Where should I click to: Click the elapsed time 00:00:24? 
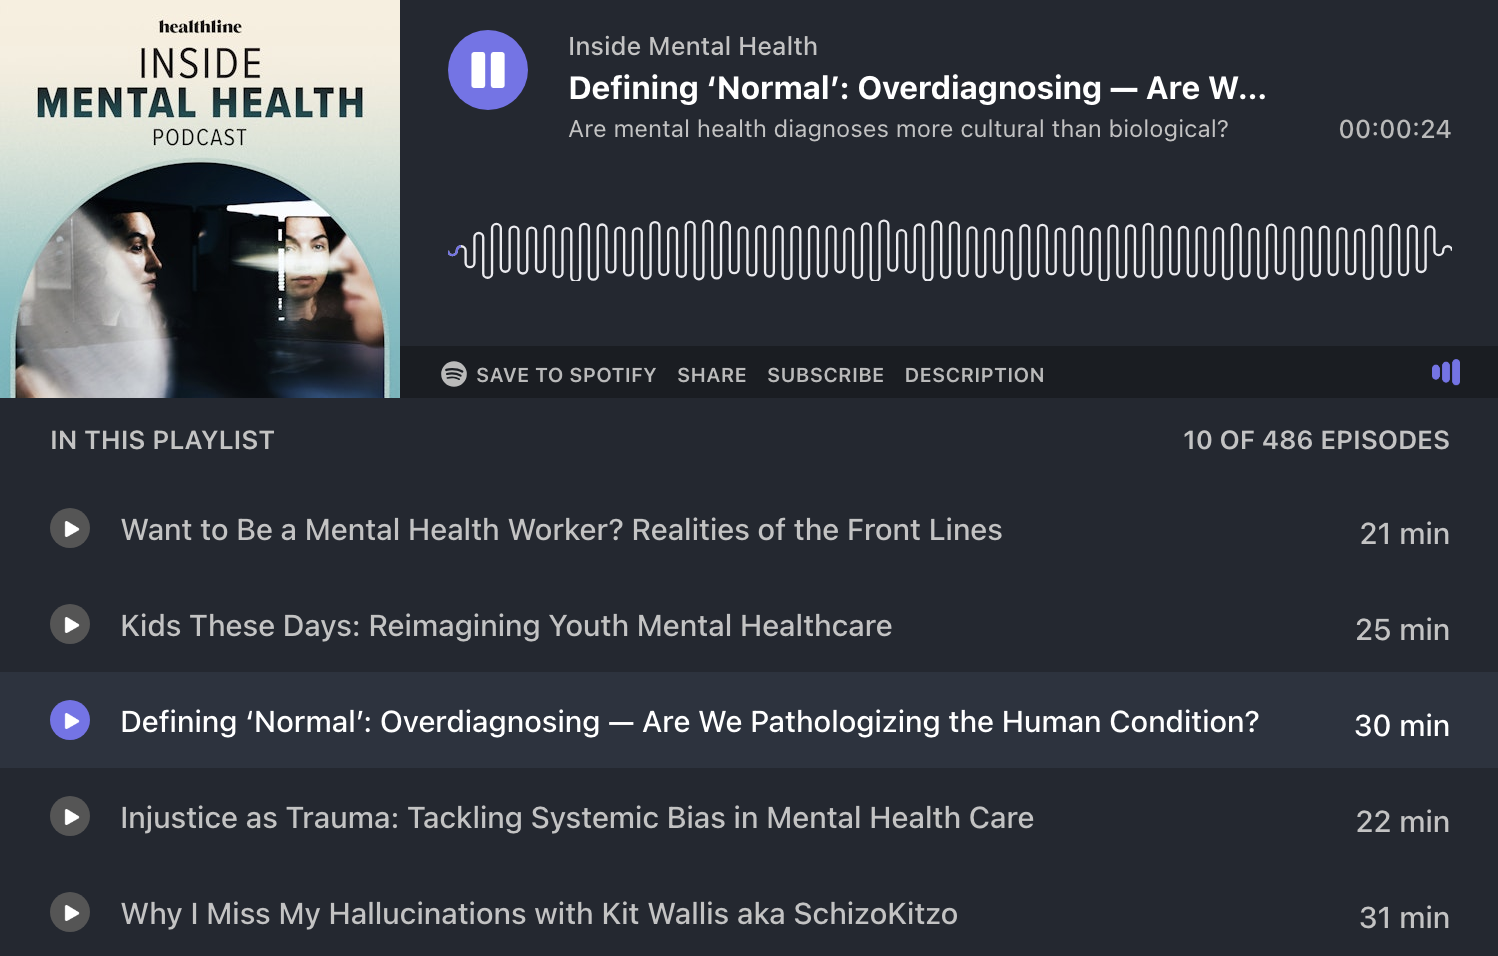1395,129
